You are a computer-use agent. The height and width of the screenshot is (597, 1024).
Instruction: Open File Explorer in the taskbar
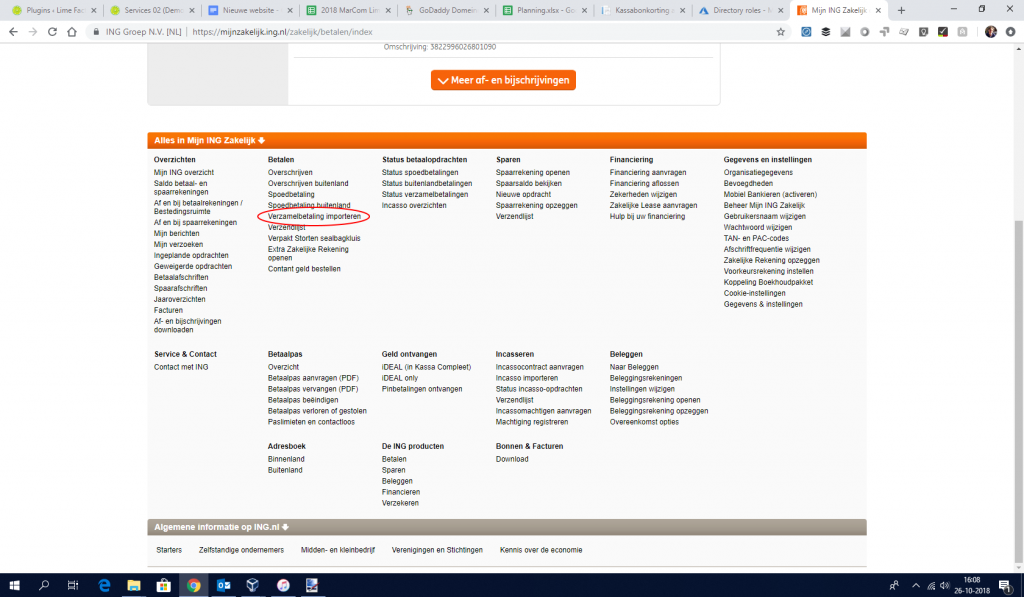click(x=133, y=585)
